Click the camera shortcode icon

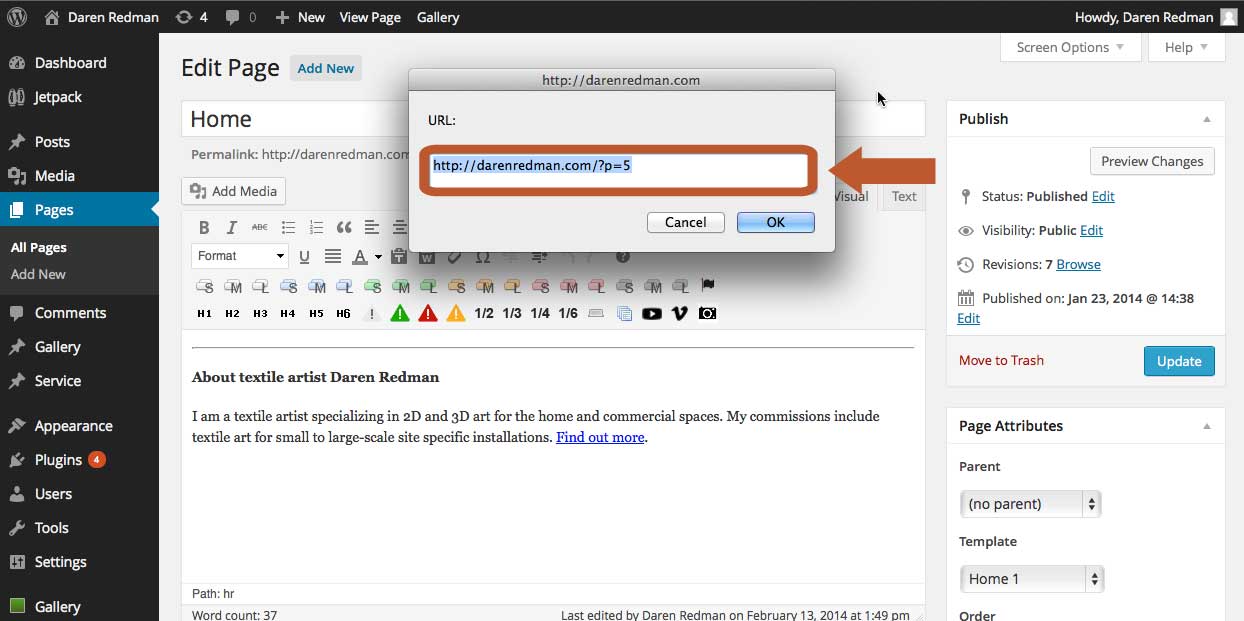coord(708,314)
